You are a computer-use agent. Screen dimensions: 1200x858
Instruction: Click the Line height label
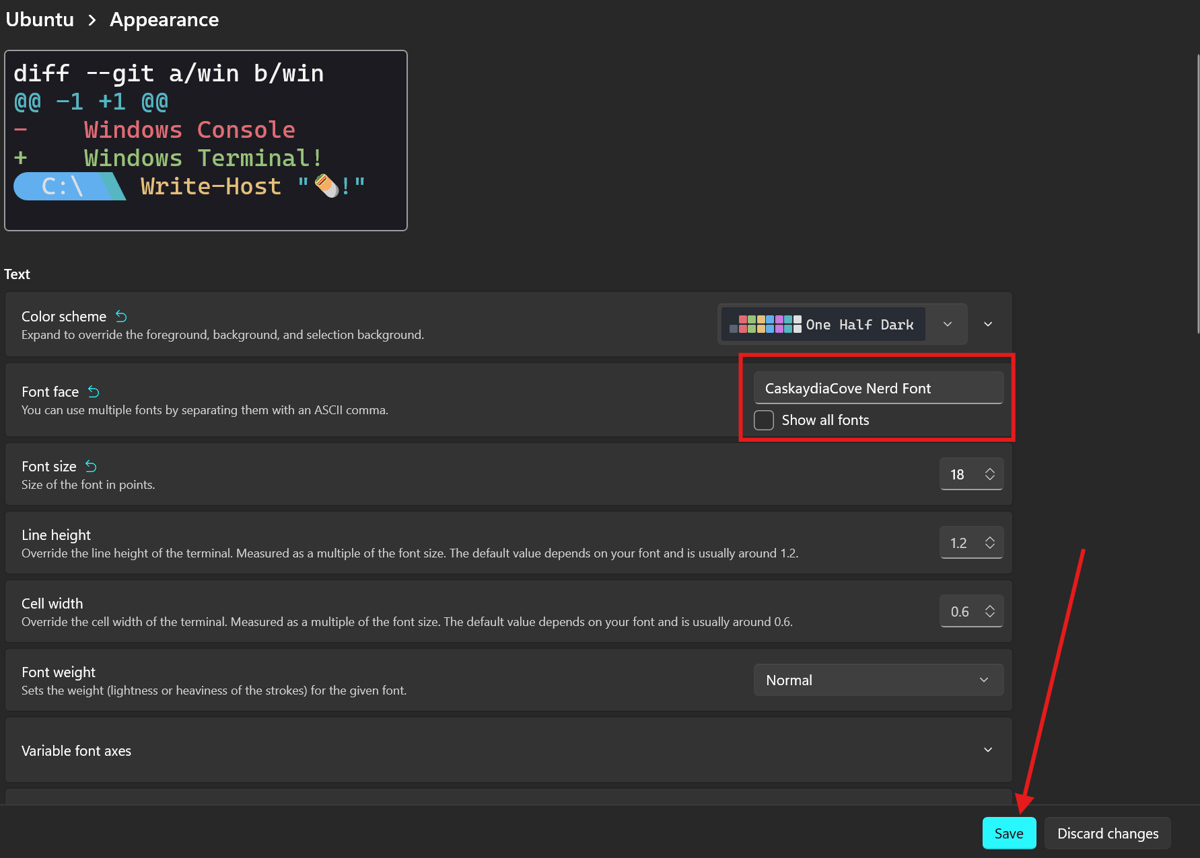tap(56, 535)
